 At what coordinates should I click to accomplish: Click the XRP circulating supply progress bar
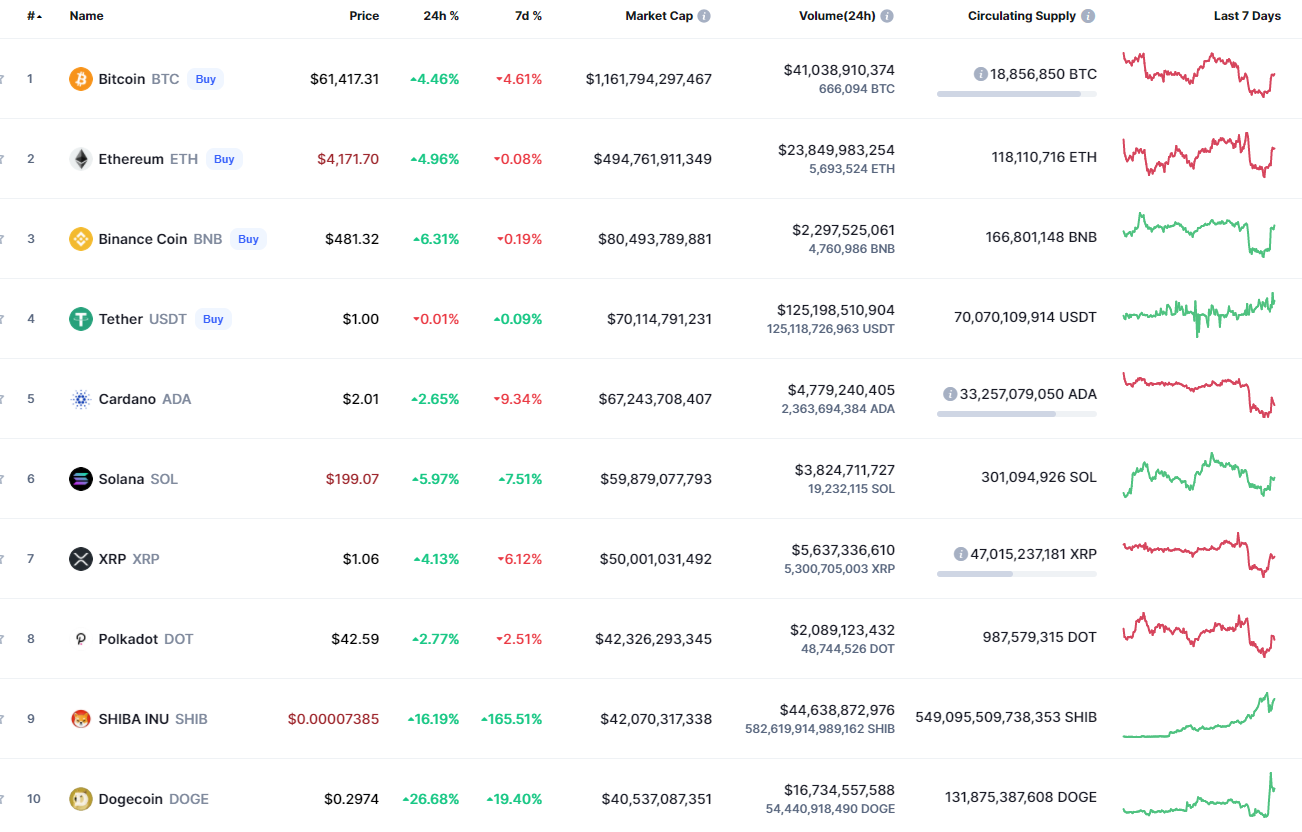[1017, 574]
